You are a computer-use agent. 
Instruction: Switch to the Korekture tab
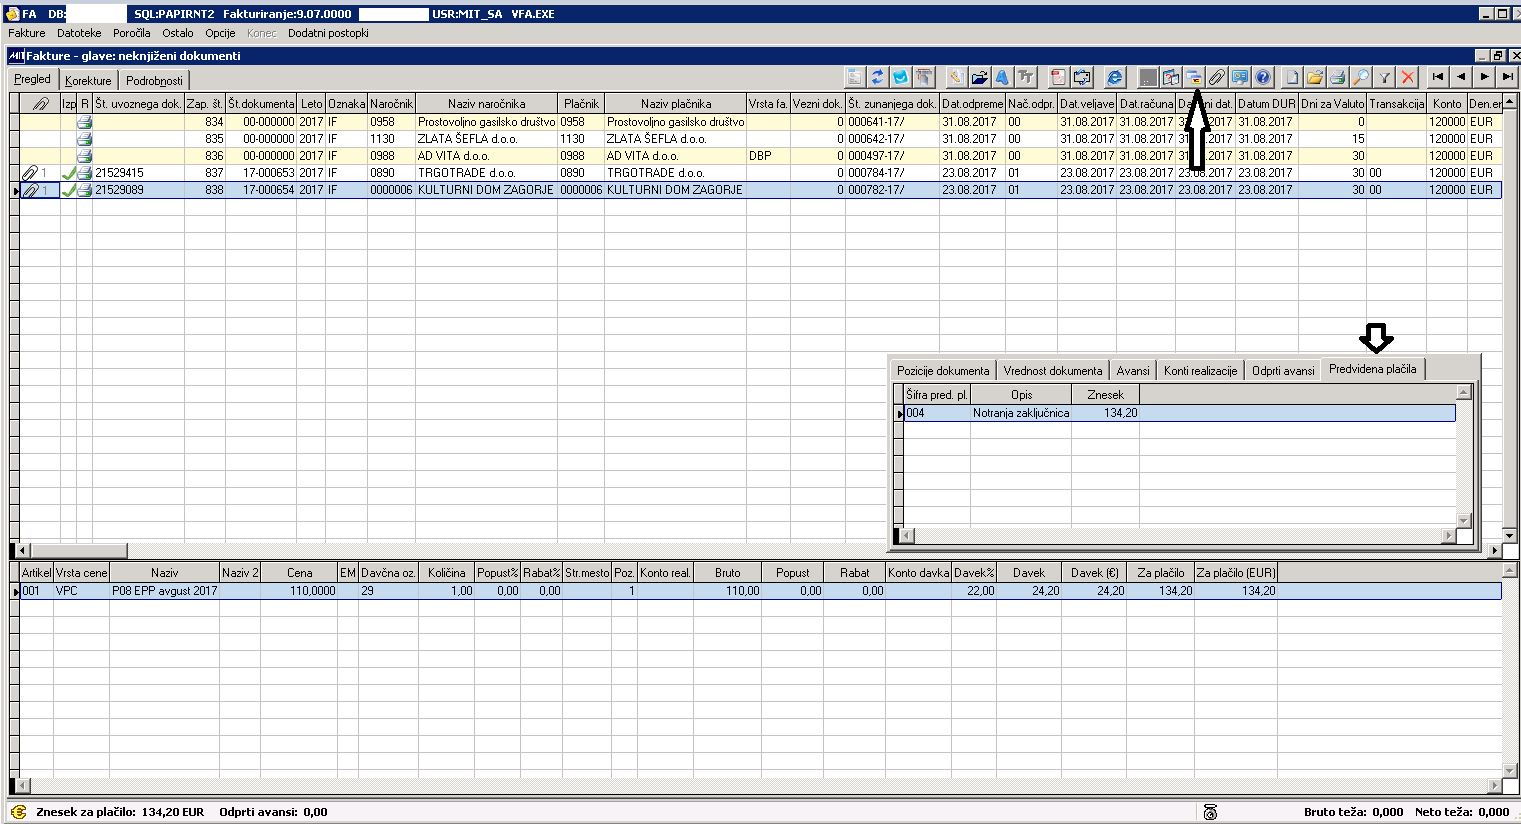coord(88,81)
